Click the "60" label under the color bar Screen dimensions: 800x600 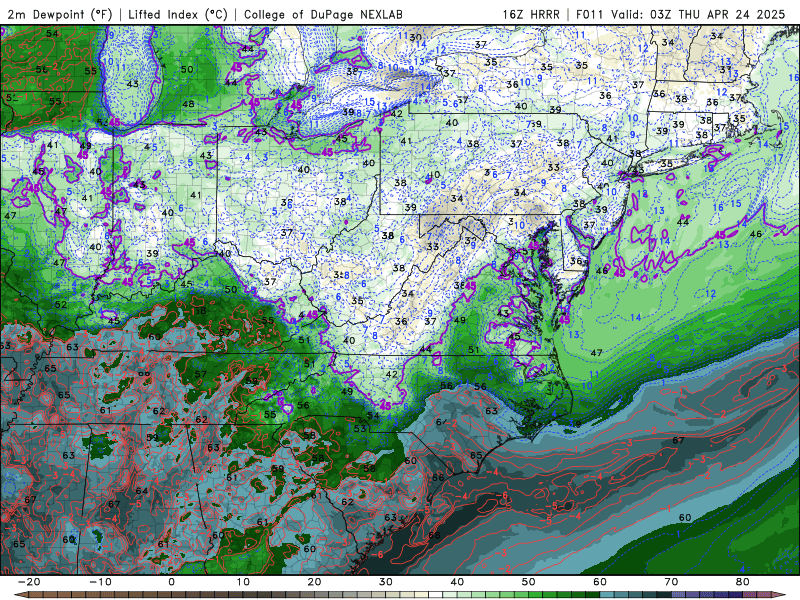pos(600,582)
